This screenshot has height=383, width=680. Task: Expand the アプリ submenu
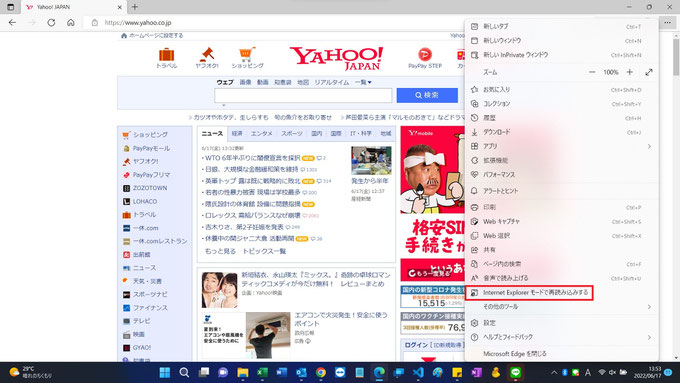[562, 147]
